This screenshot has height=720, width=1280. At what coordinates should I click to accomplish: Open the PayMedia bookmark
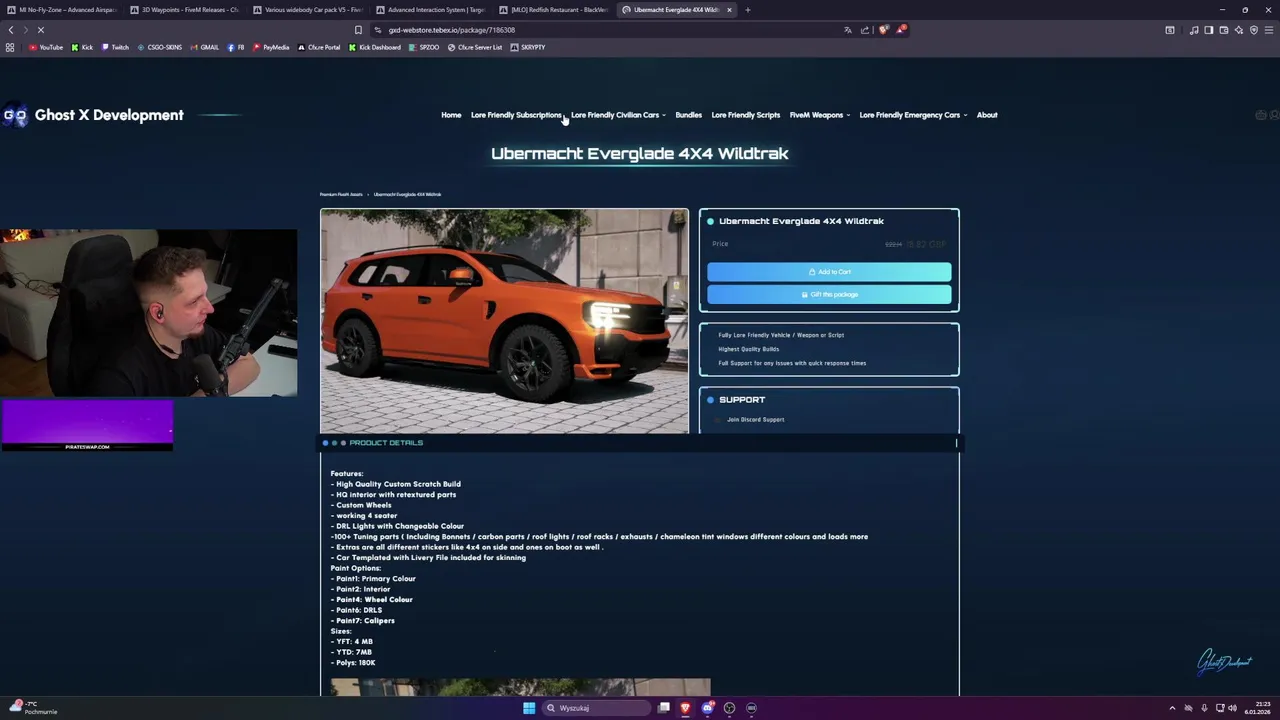pos(271,47)
